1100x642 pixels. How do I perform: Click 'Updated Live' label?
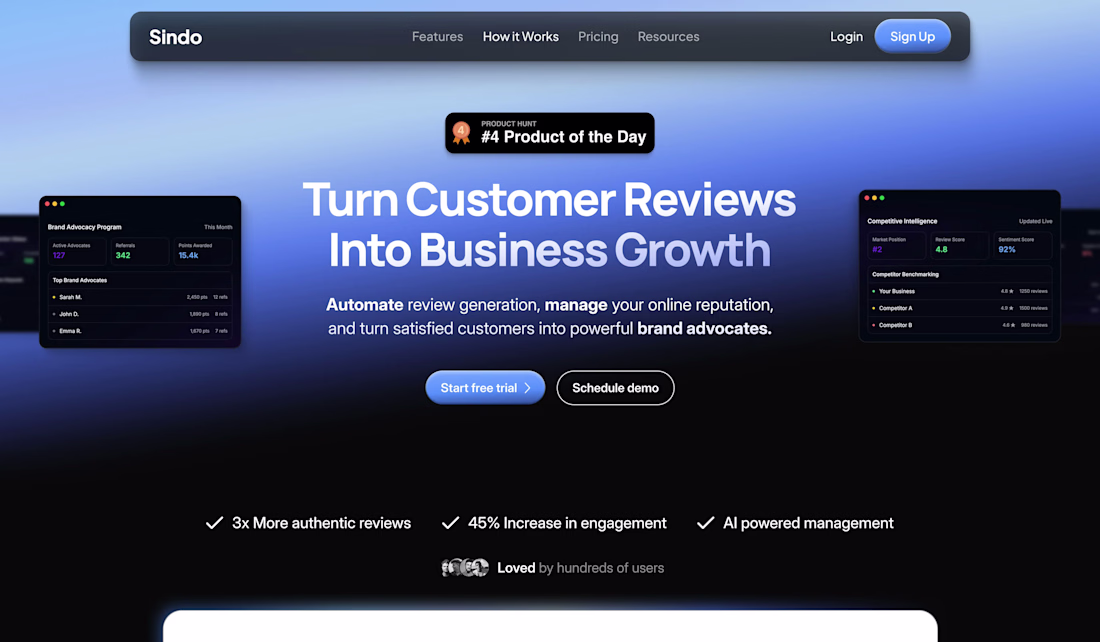[1035, 221]
